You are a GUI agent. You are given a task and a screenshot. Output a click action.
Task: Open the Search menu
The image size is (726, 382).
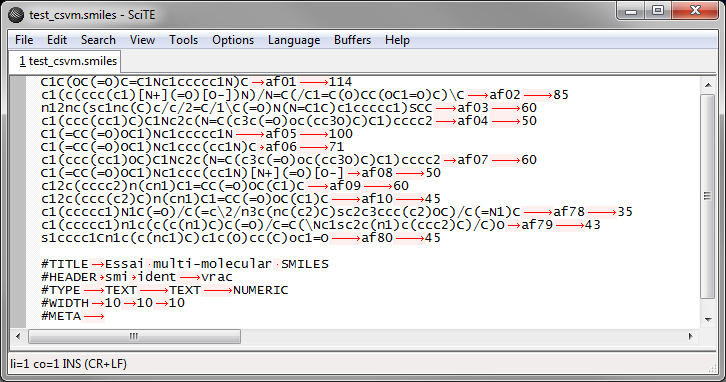[x=98, y=40]
